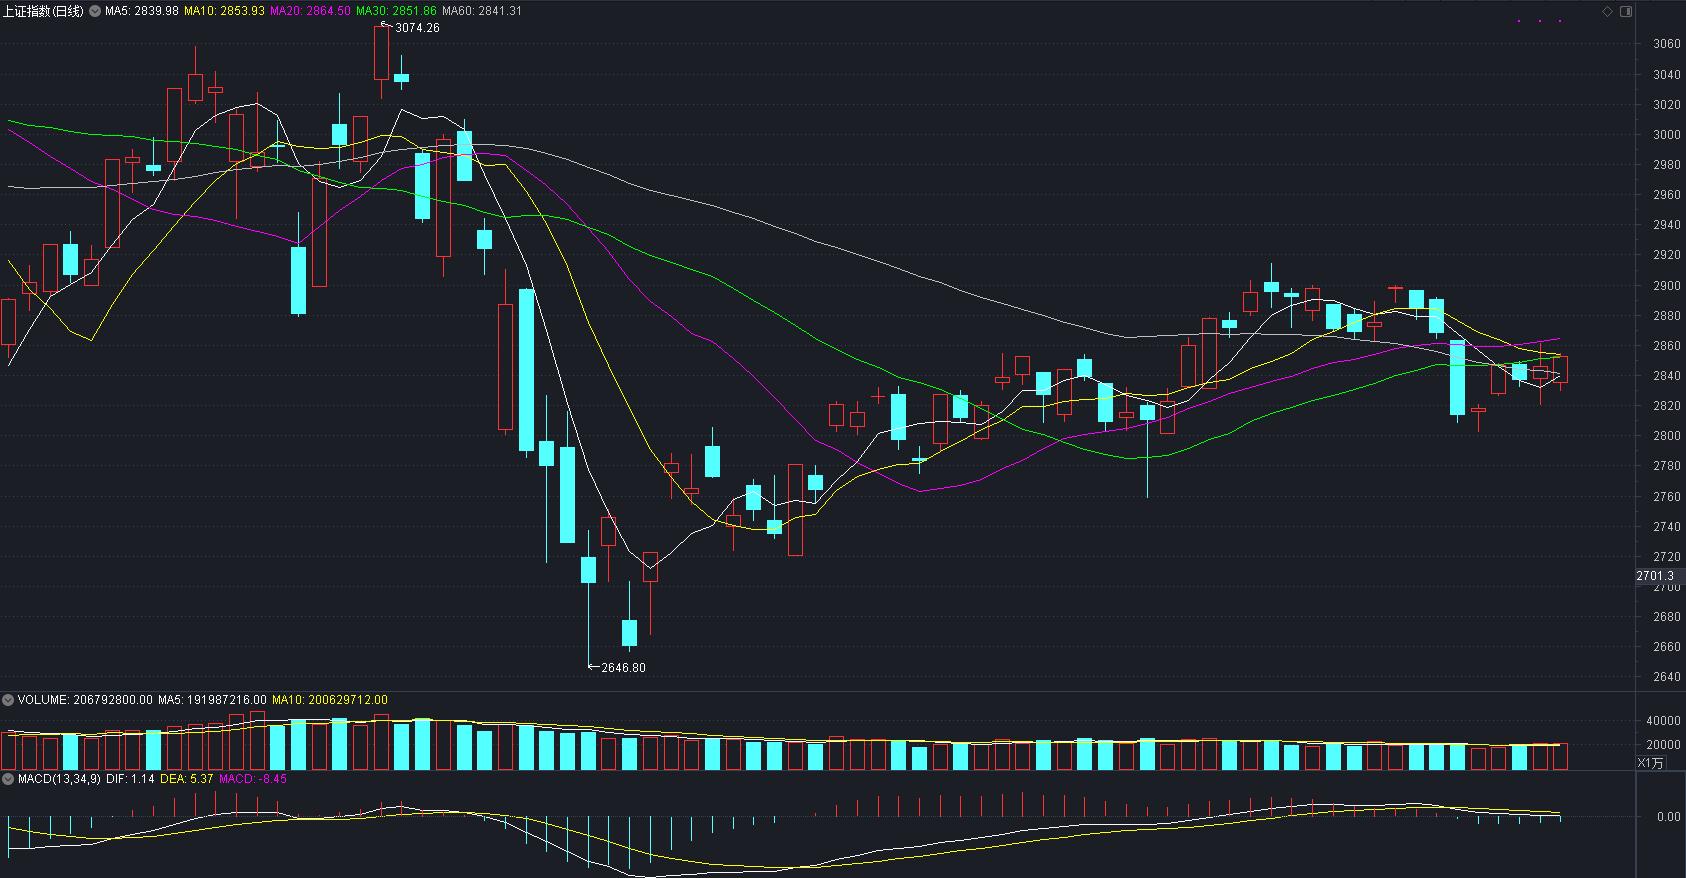Click the 3060 price axis label

point(1667,44)
